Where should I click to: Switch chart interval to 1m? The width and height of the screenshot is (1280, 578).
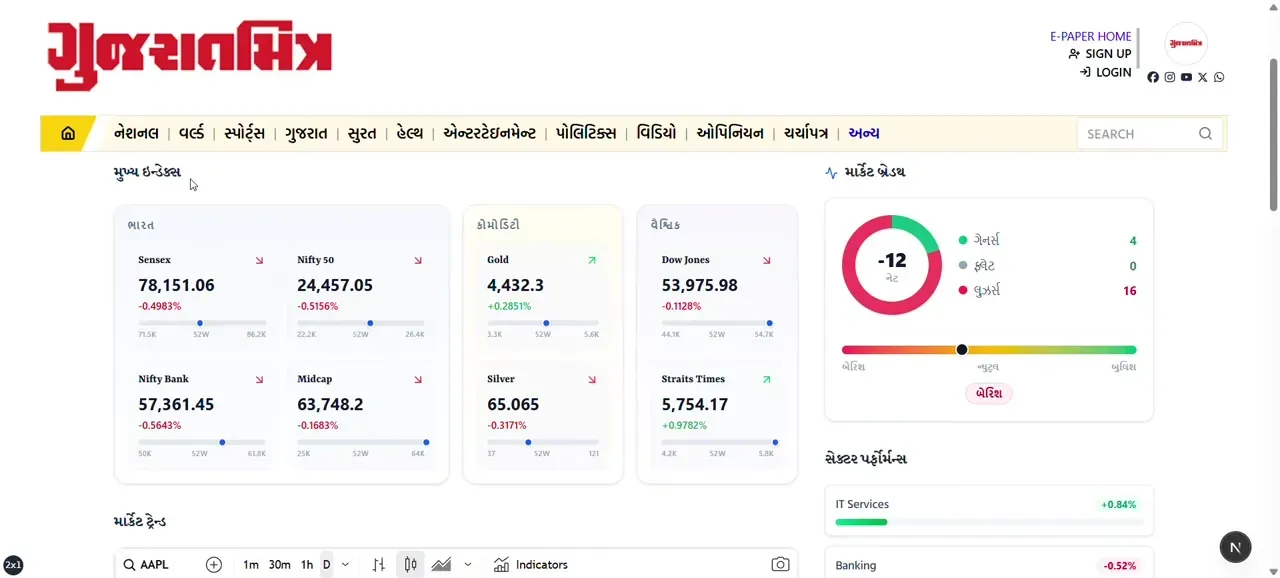coord(251,565)
